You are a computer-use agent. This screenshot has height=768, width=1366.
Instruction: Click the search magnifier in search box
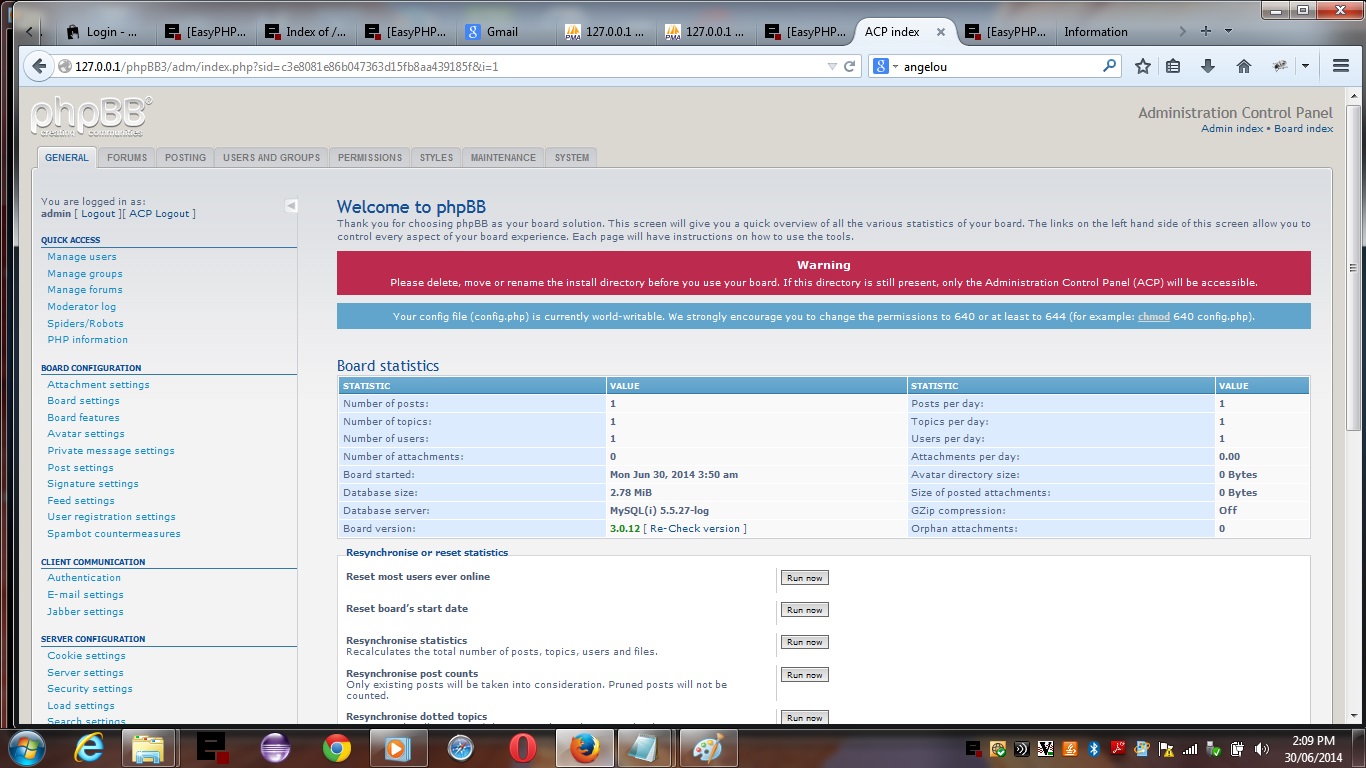(x=1109, y=66)
